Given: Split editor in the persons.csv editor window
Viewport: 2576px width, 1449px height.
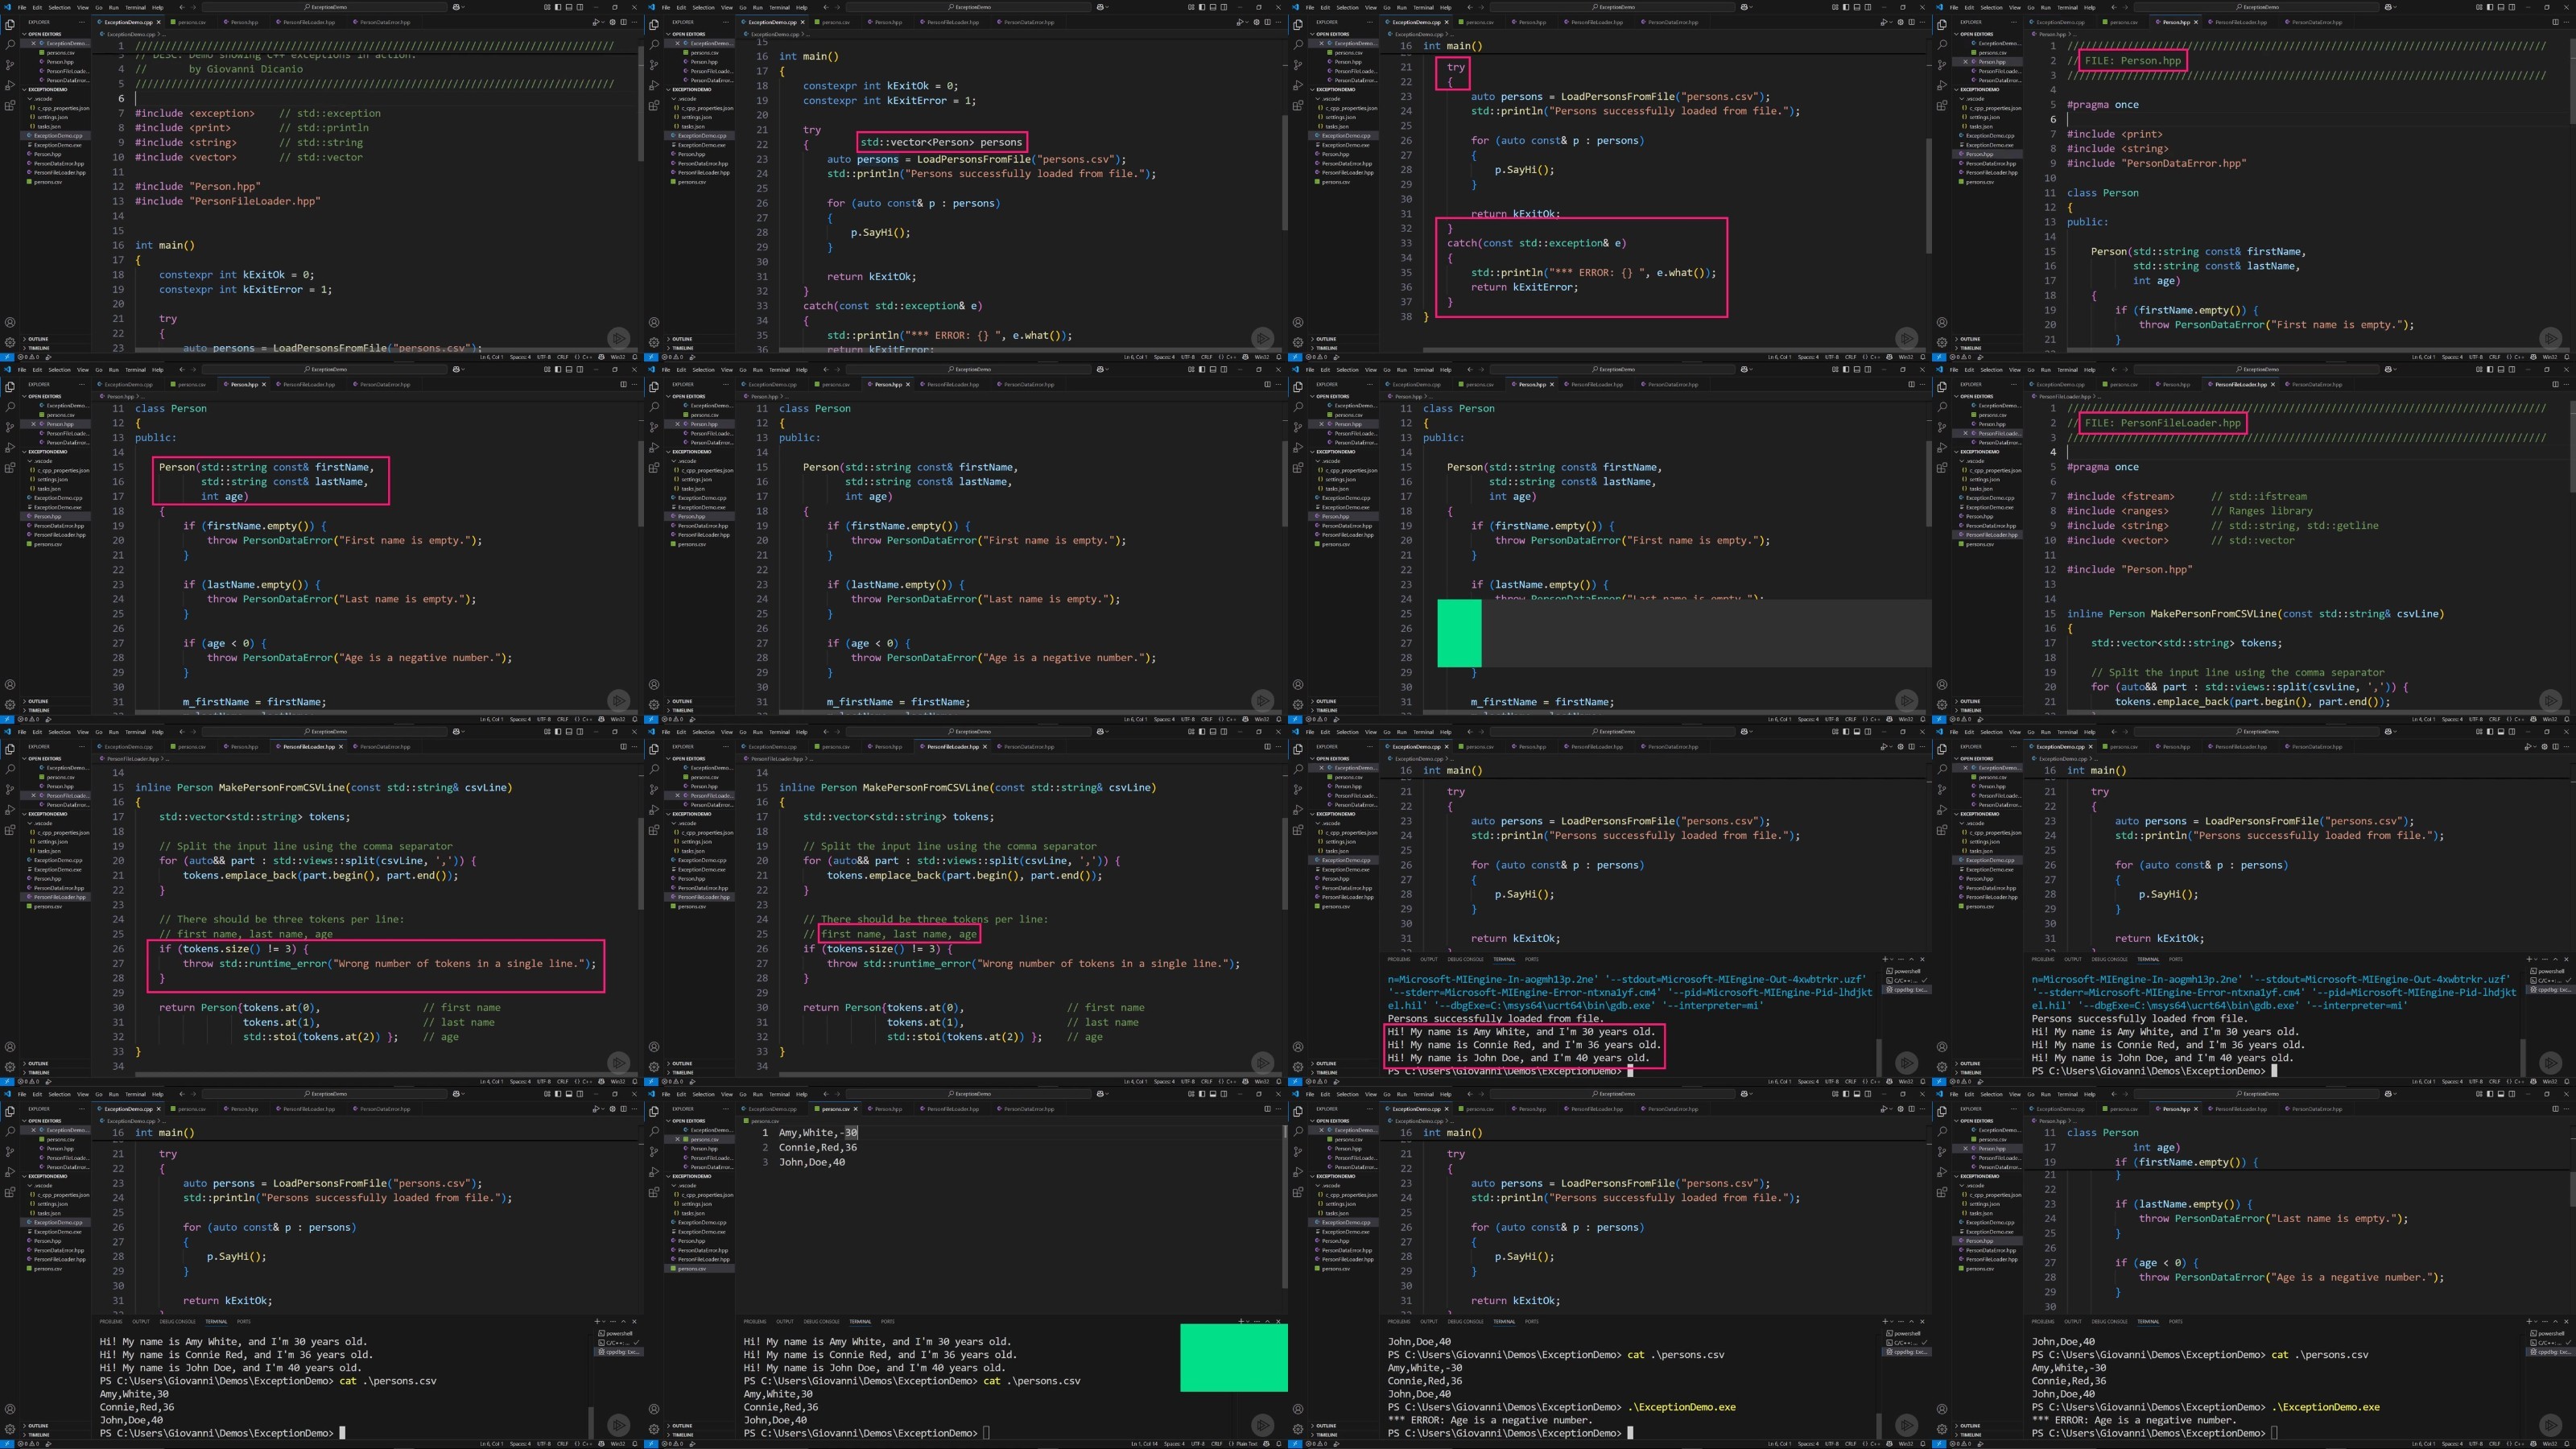Looking at the screenshot, I should [x=1268, y=1109].
